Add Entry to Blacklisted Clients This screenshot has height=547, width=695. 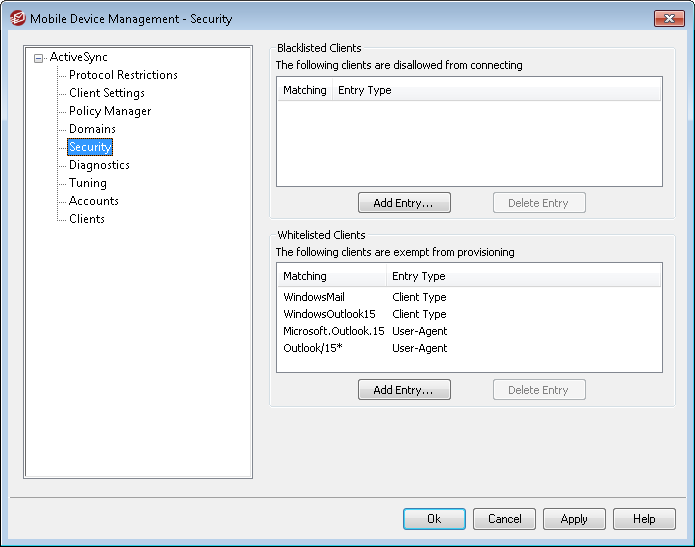click(x=404, y=203)
